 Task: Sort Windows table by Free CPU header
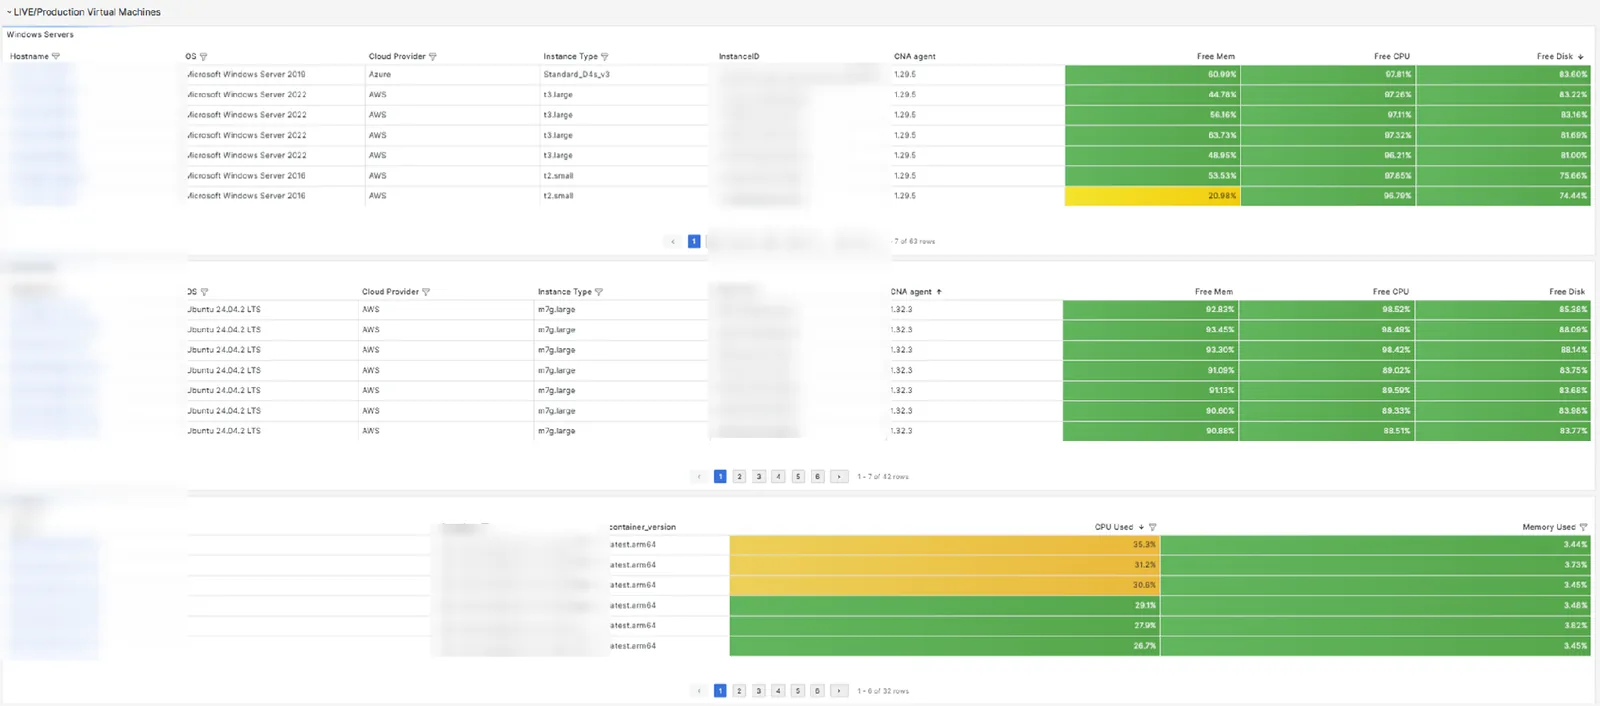(1391, 57)
